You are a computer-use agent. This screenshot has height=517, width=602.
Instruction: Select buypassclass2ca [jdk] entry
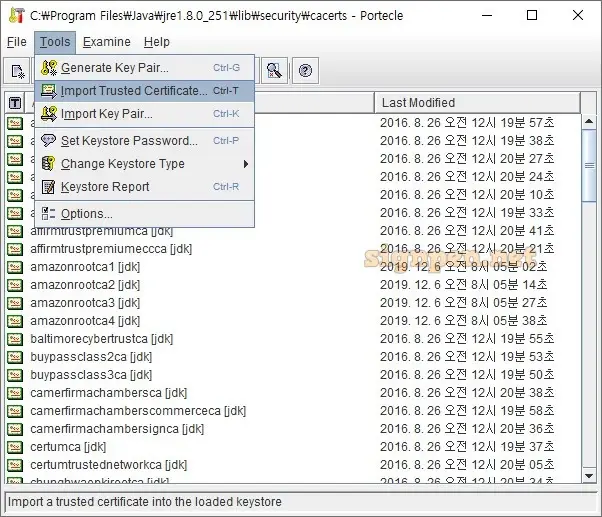91,357
